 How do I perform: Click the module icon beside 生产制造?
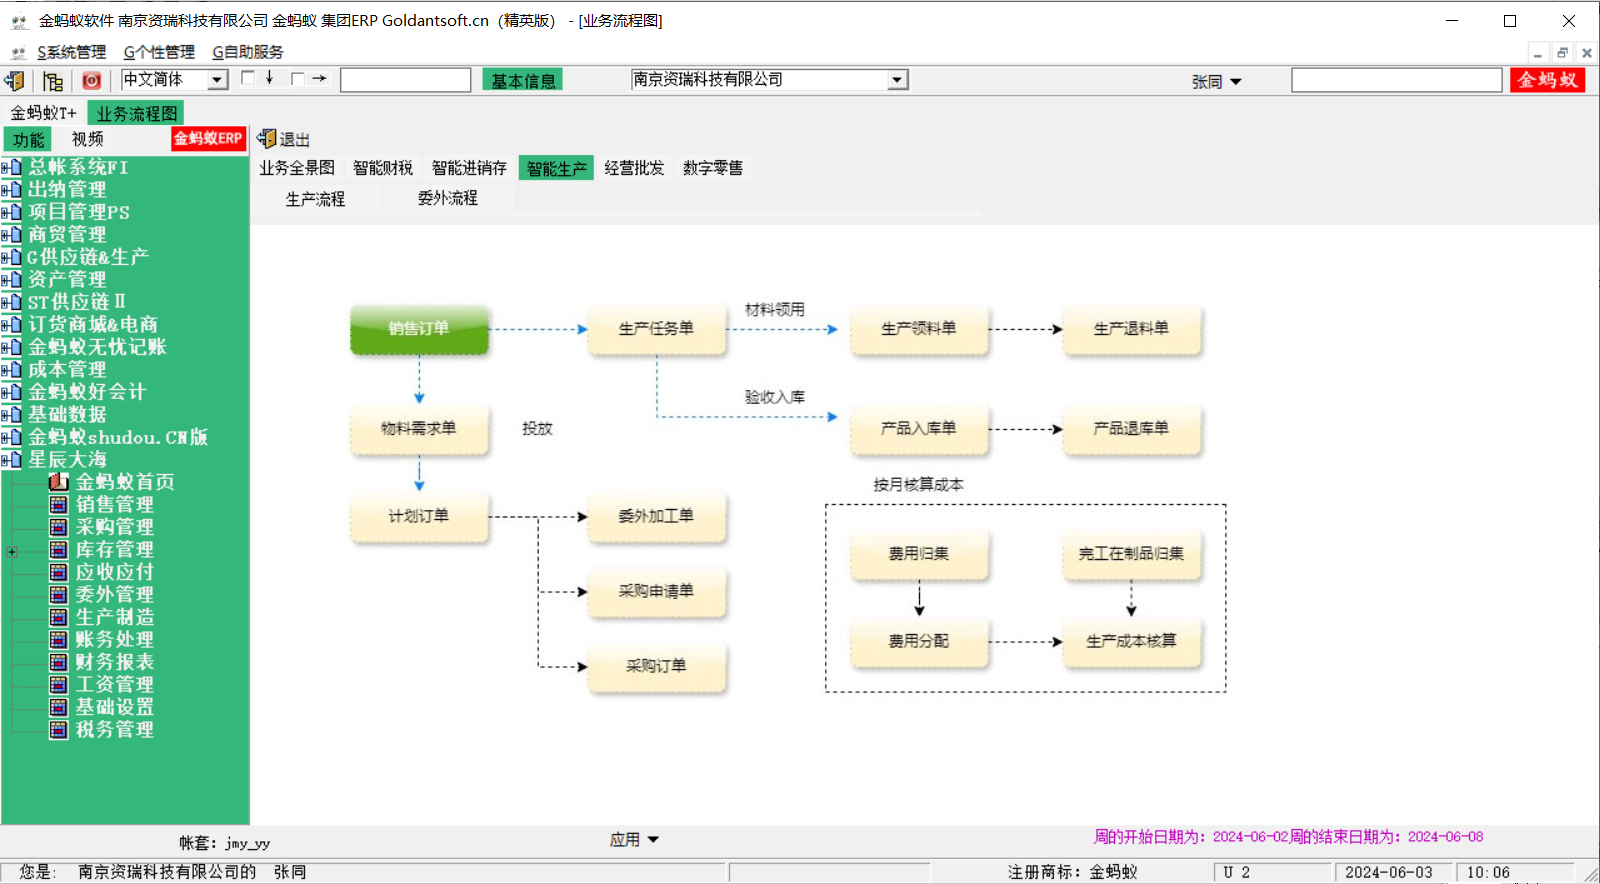(59, 617)
